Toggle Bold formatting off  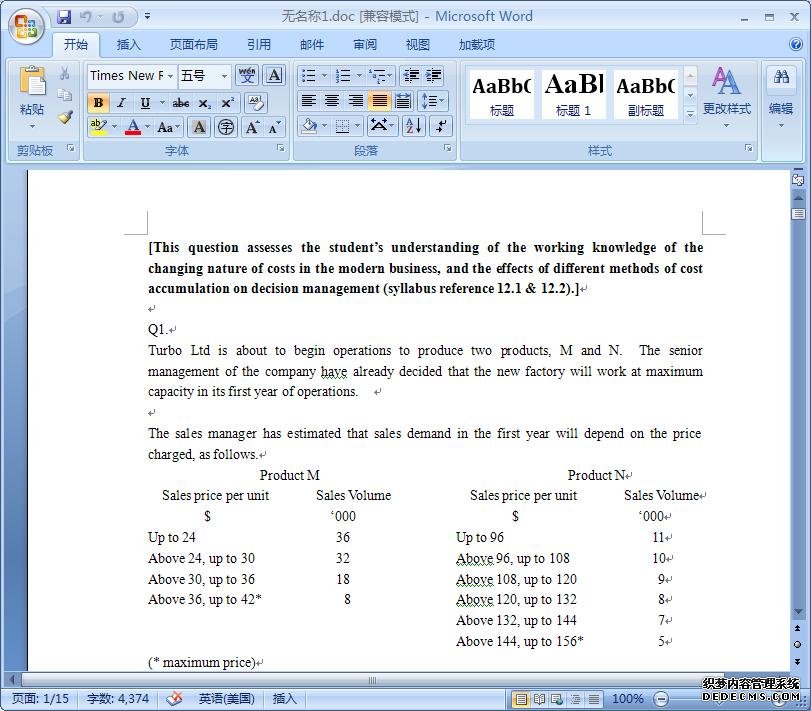[x=98, y=103]
